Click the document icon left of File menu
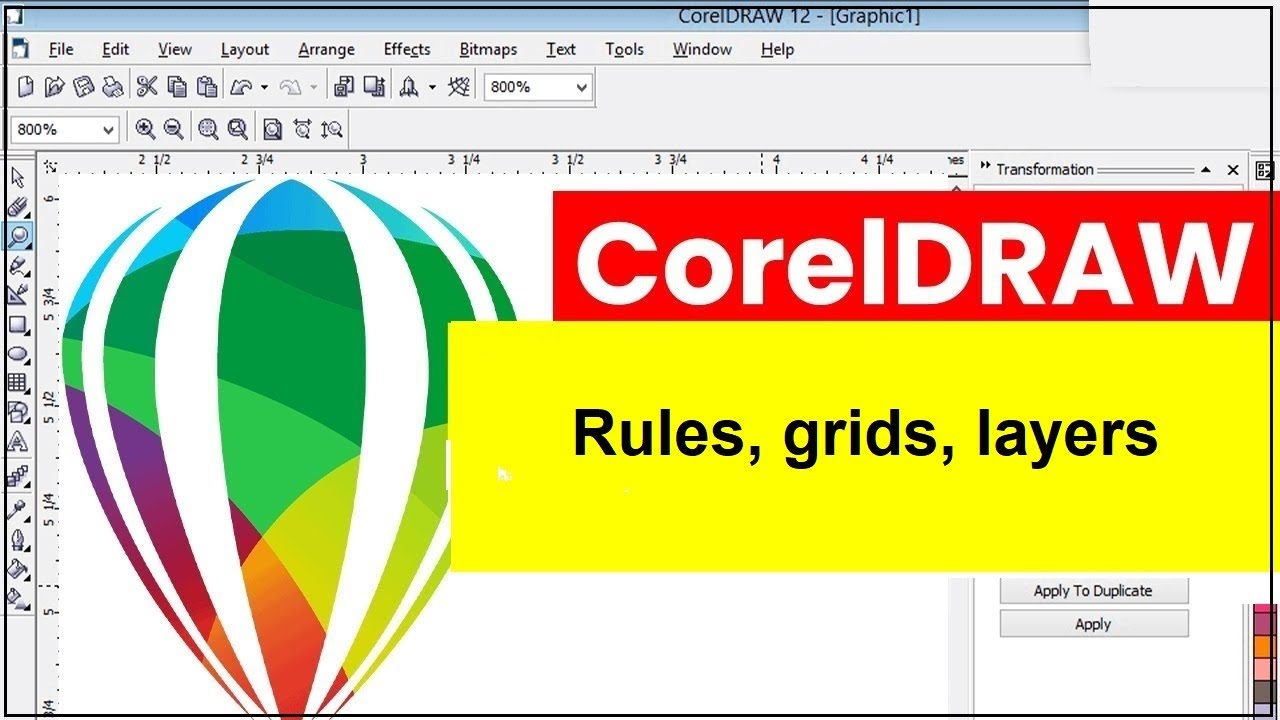The height and width of the screenshot is (720, 1280). (x=20, y=49)
